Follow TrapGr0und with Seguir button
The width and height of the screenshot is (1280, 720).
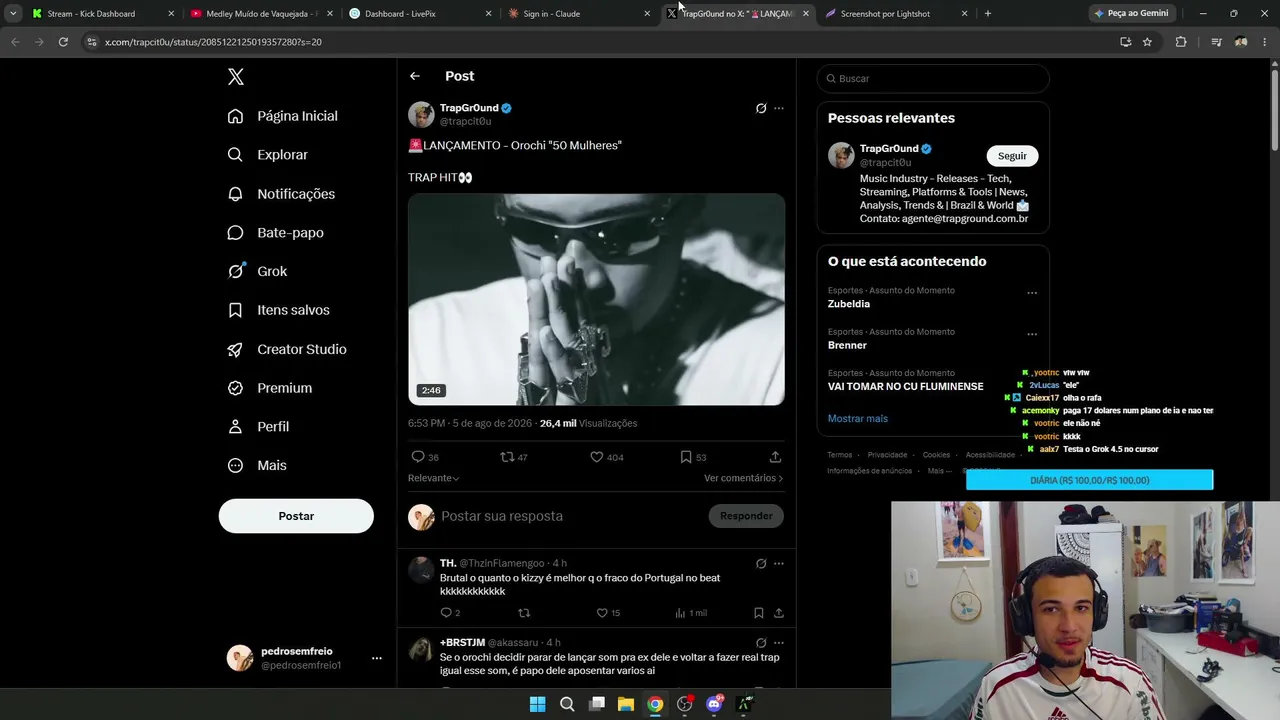1012,156
